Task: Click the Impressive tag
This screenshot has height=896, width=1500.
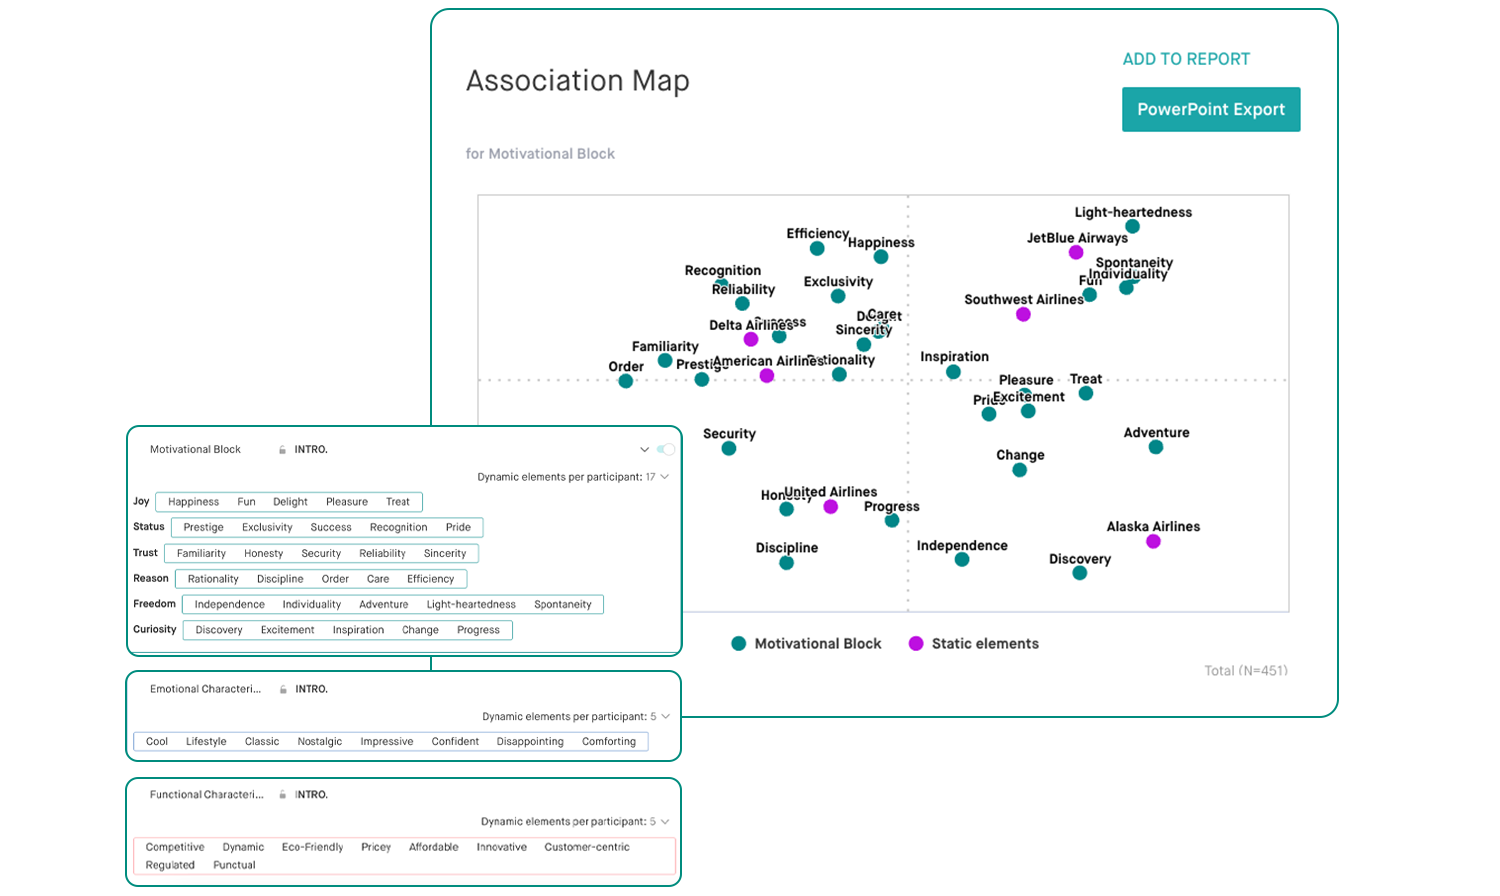Action: 387,742
